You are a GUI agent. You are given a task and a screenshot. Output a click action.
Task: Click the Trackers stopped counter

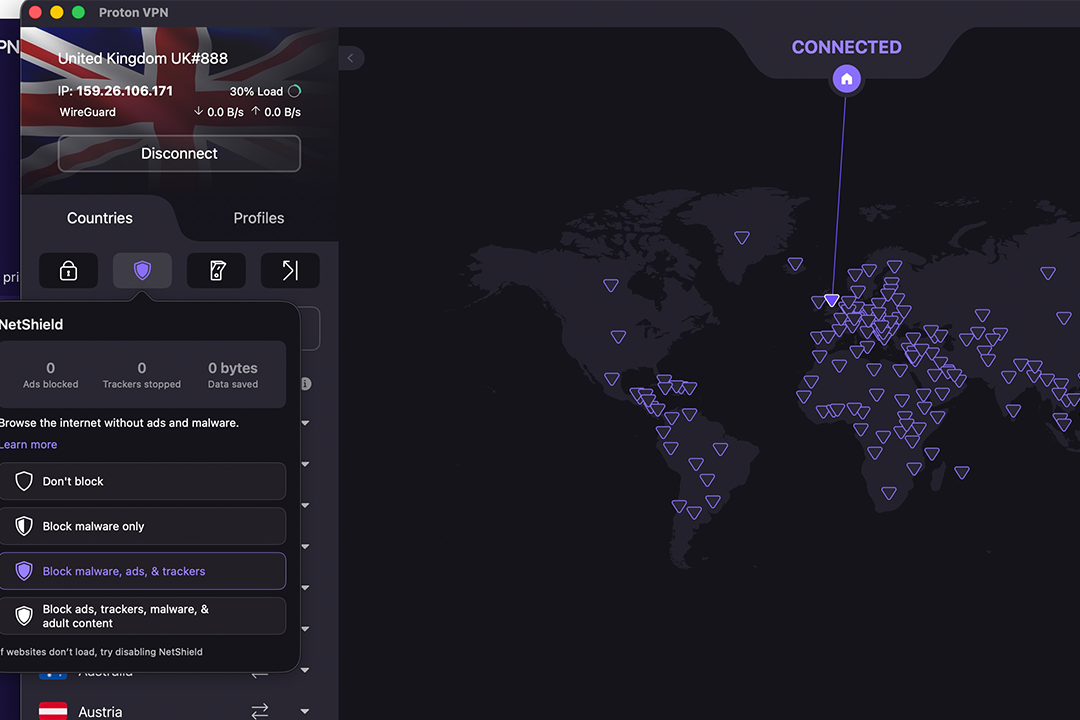point(141,375)
